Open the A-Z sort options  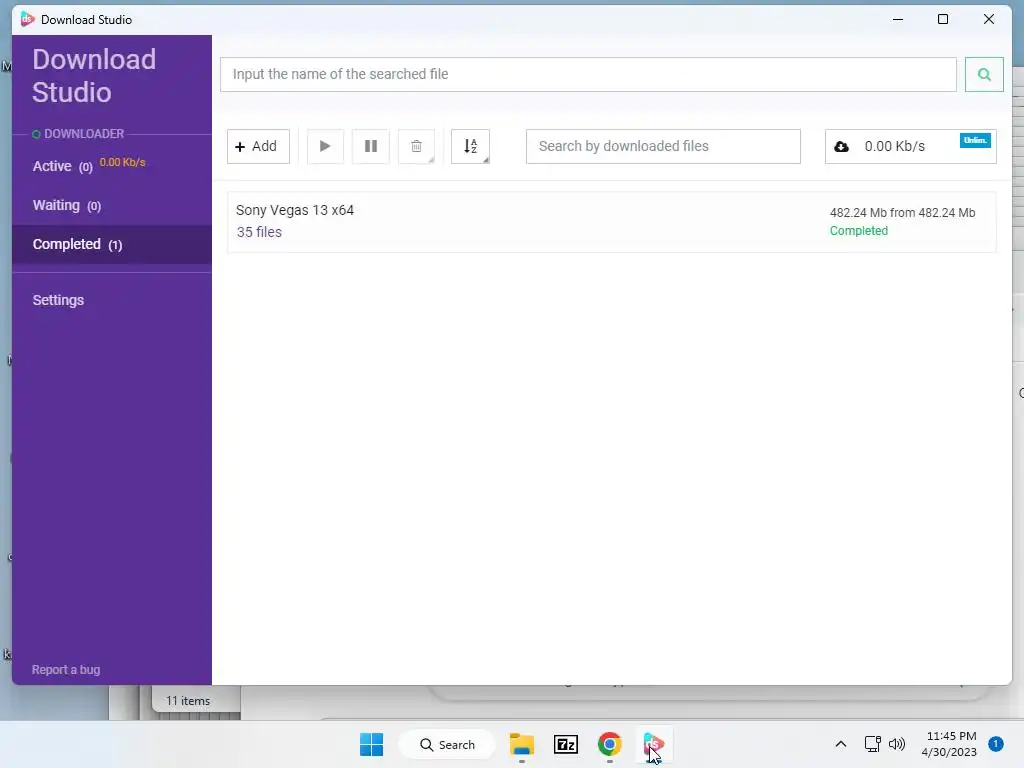coord(470,146)
